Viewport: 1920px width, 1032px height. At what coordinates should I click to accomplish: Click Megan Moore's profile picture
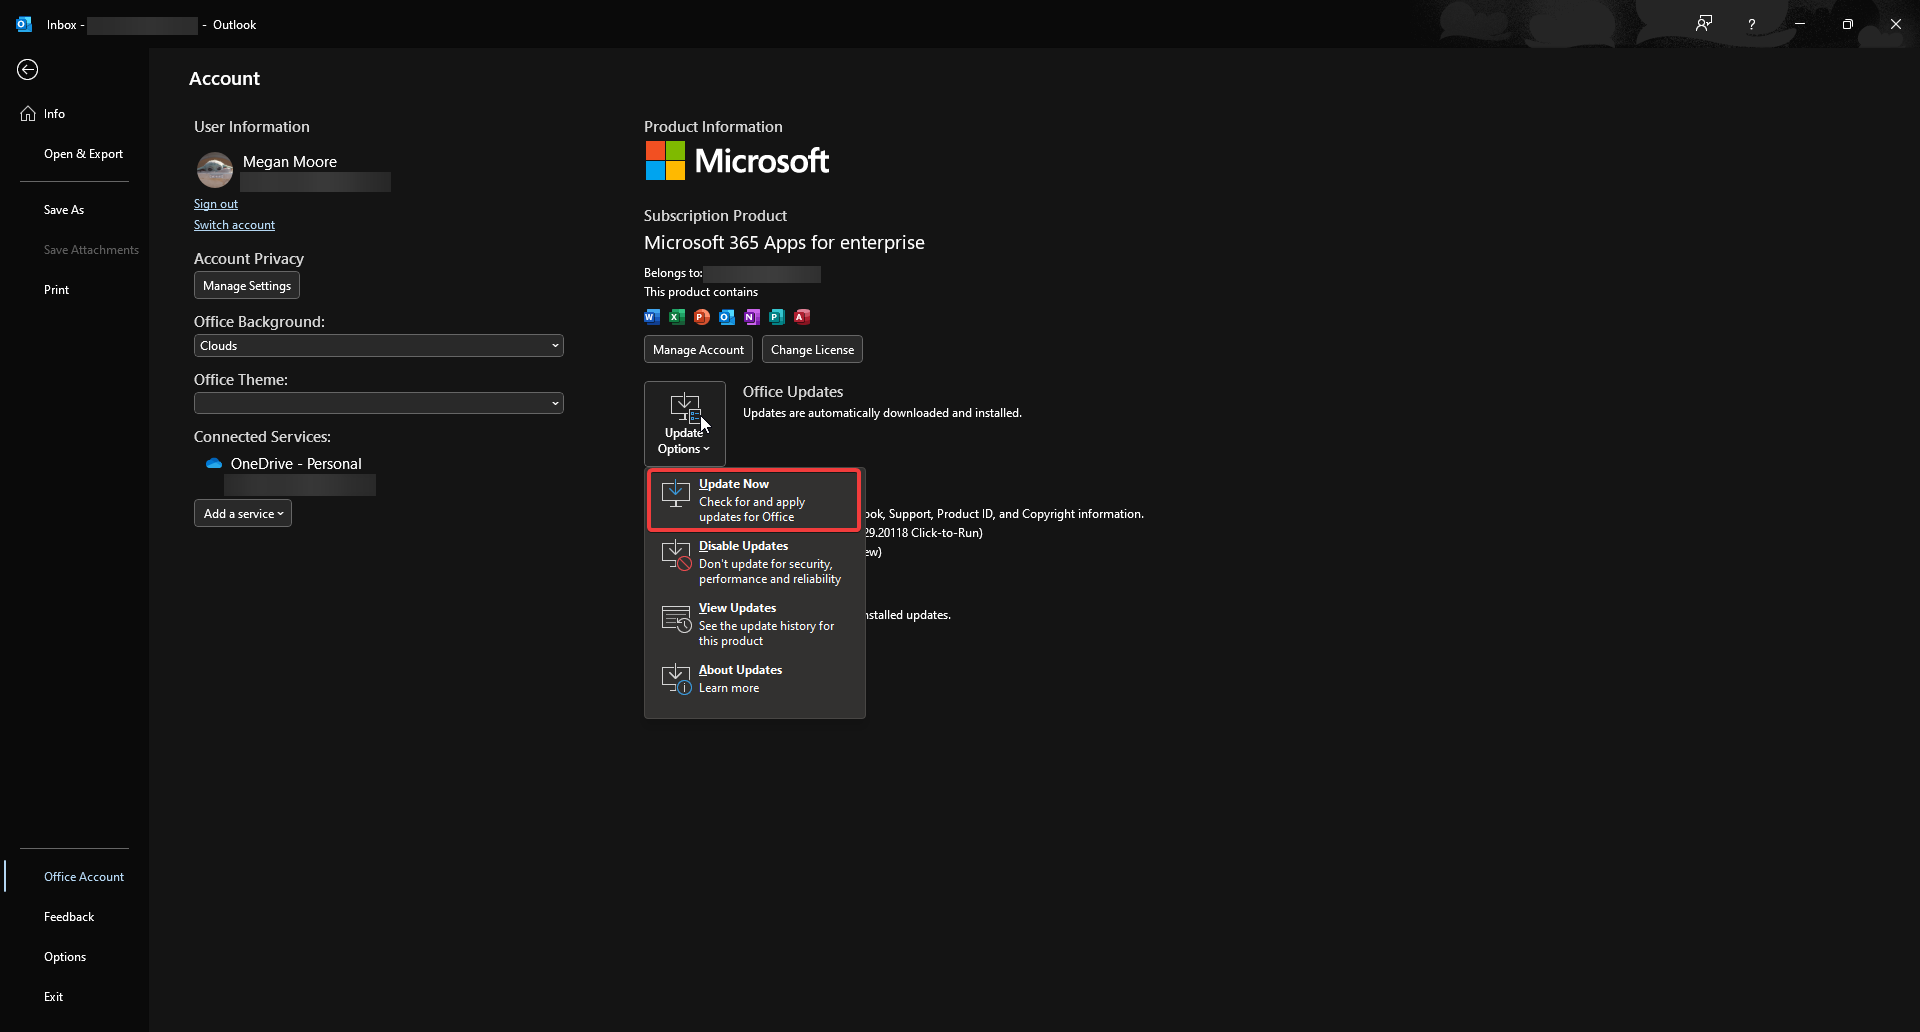click(214, 171)
